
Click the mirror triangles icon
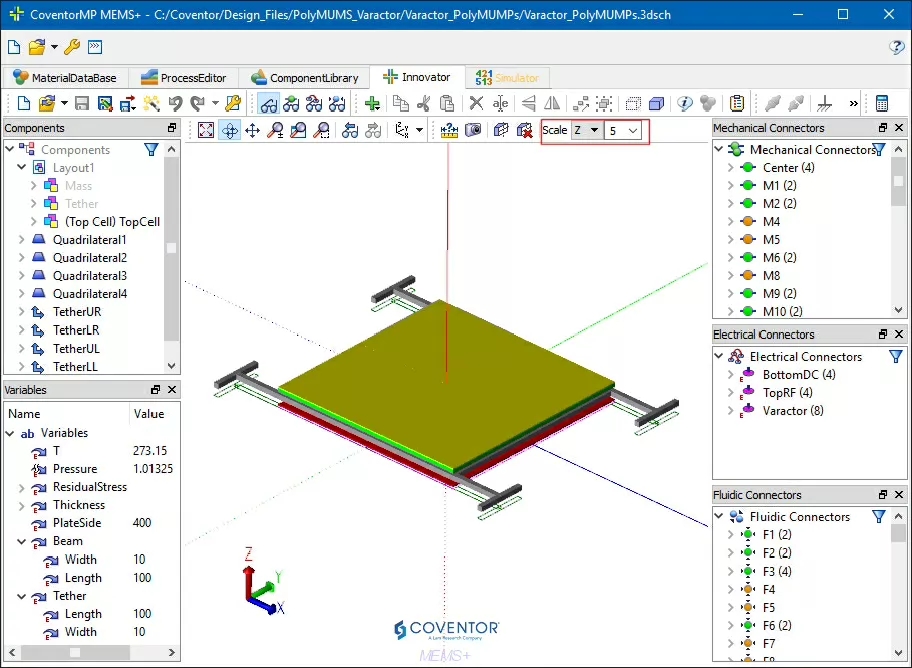tap(552, 104)
